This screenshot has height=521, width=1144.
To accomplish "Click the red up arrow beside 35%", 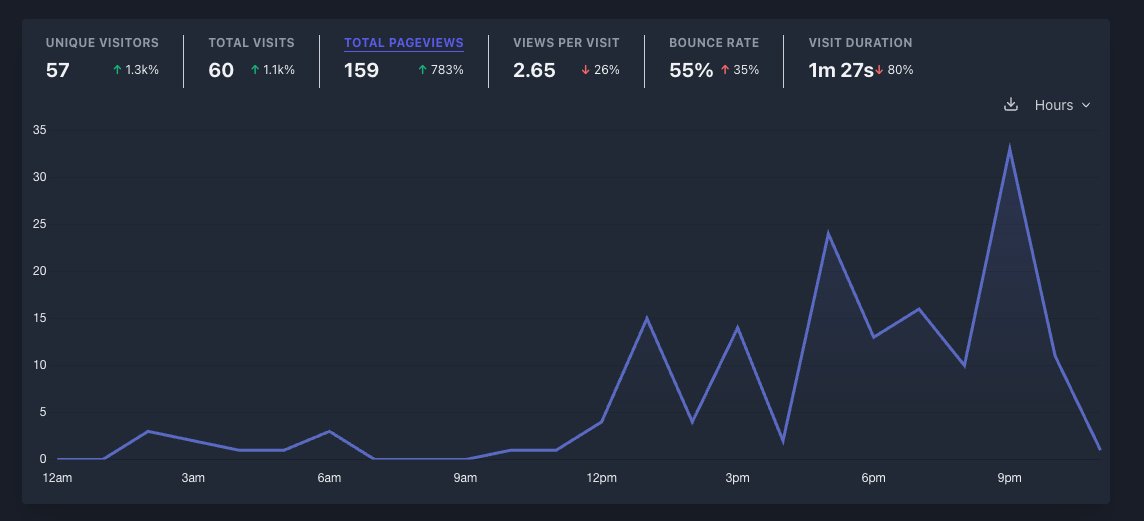I will pos(724,70).
